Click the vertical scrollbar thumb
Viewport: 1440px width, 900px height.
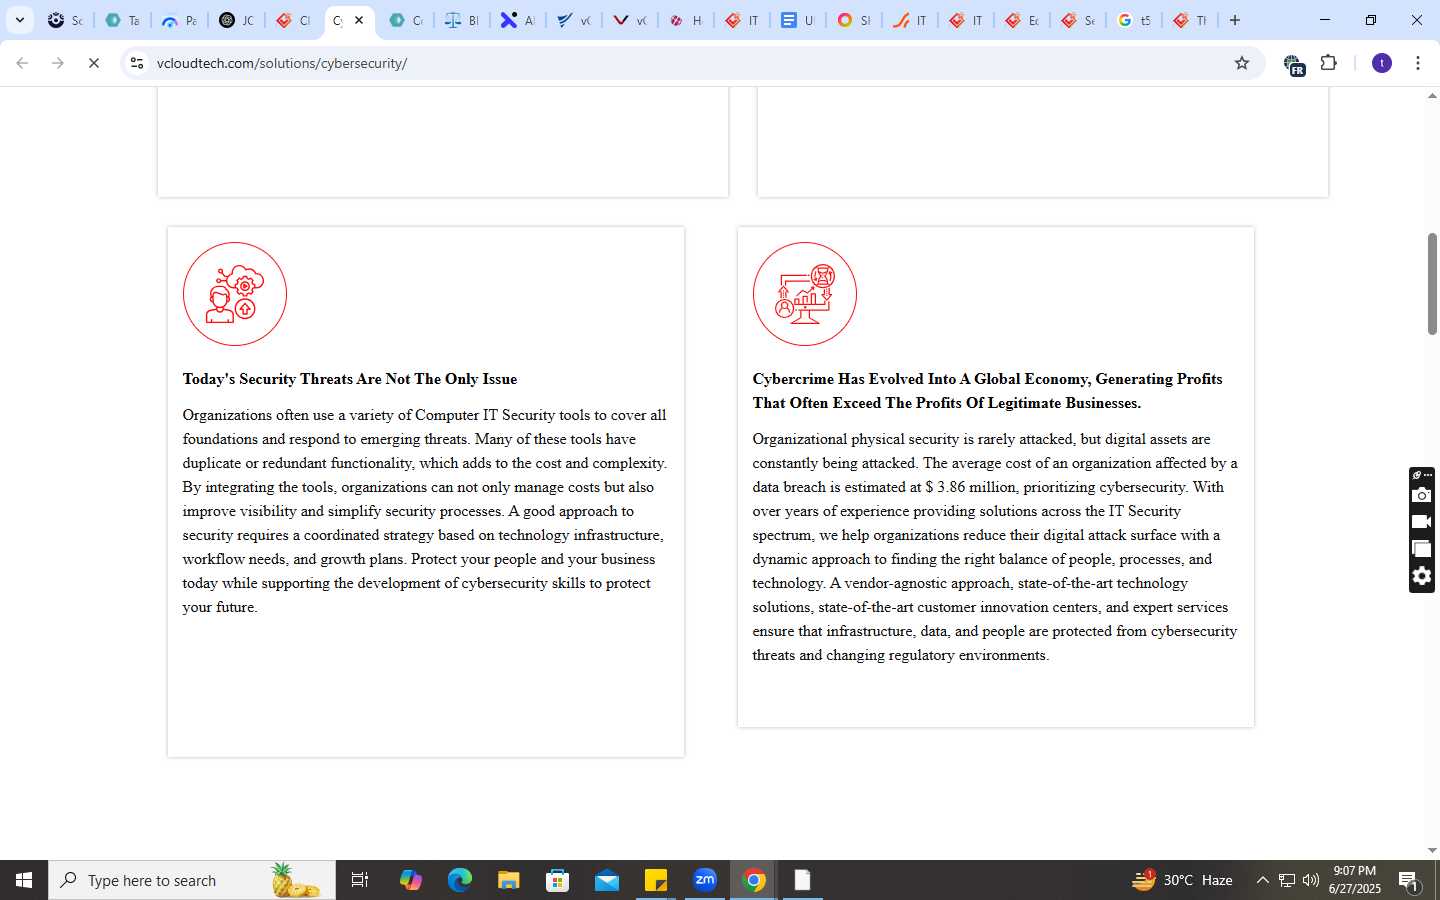(1432, 284)
